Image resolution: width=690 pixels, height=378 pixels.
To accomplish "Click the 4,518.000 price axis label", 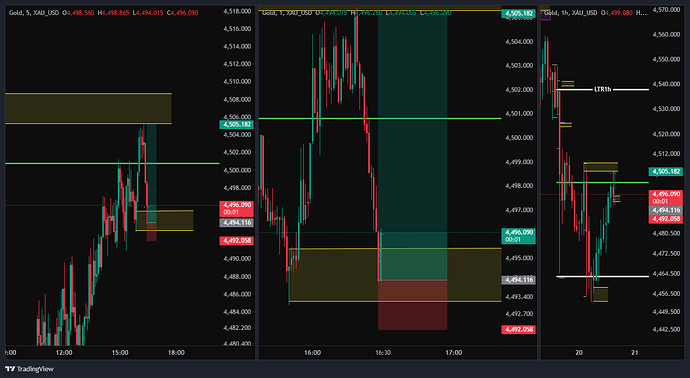I will click(x=237, y=11).
